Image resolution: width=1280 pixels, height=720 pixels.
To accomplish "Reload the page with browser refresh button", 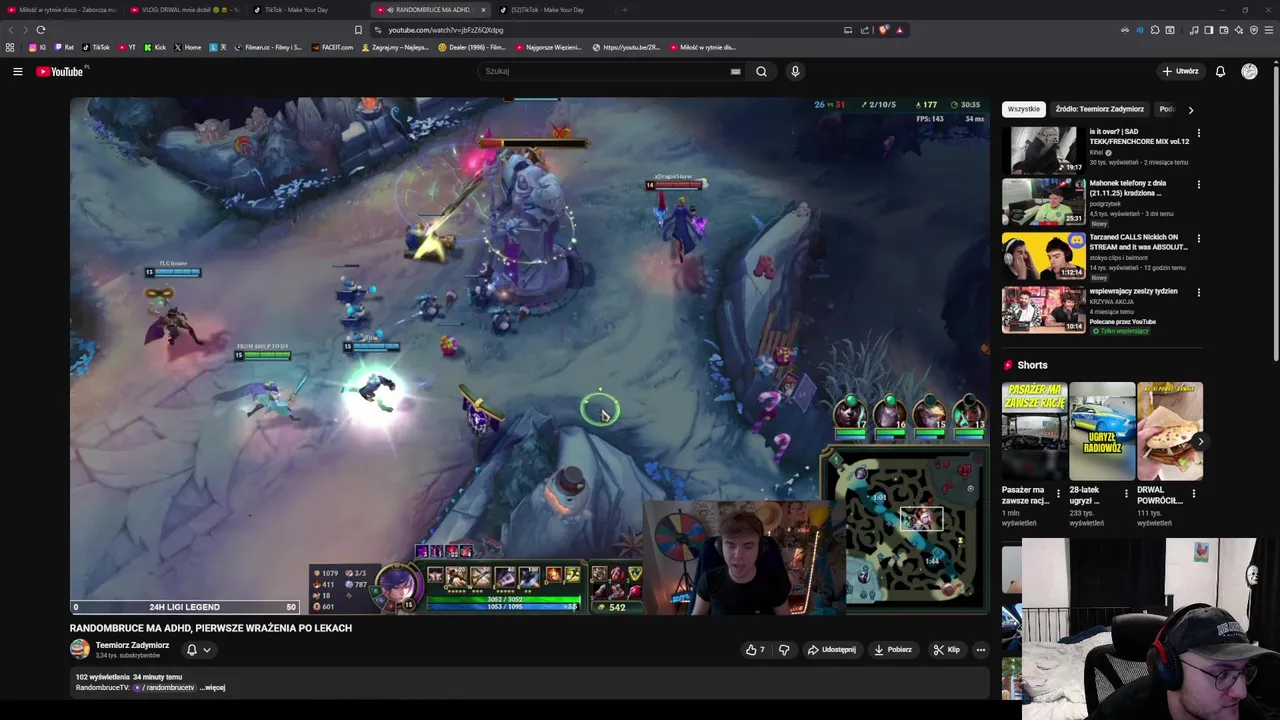I will tap(40, 30).
